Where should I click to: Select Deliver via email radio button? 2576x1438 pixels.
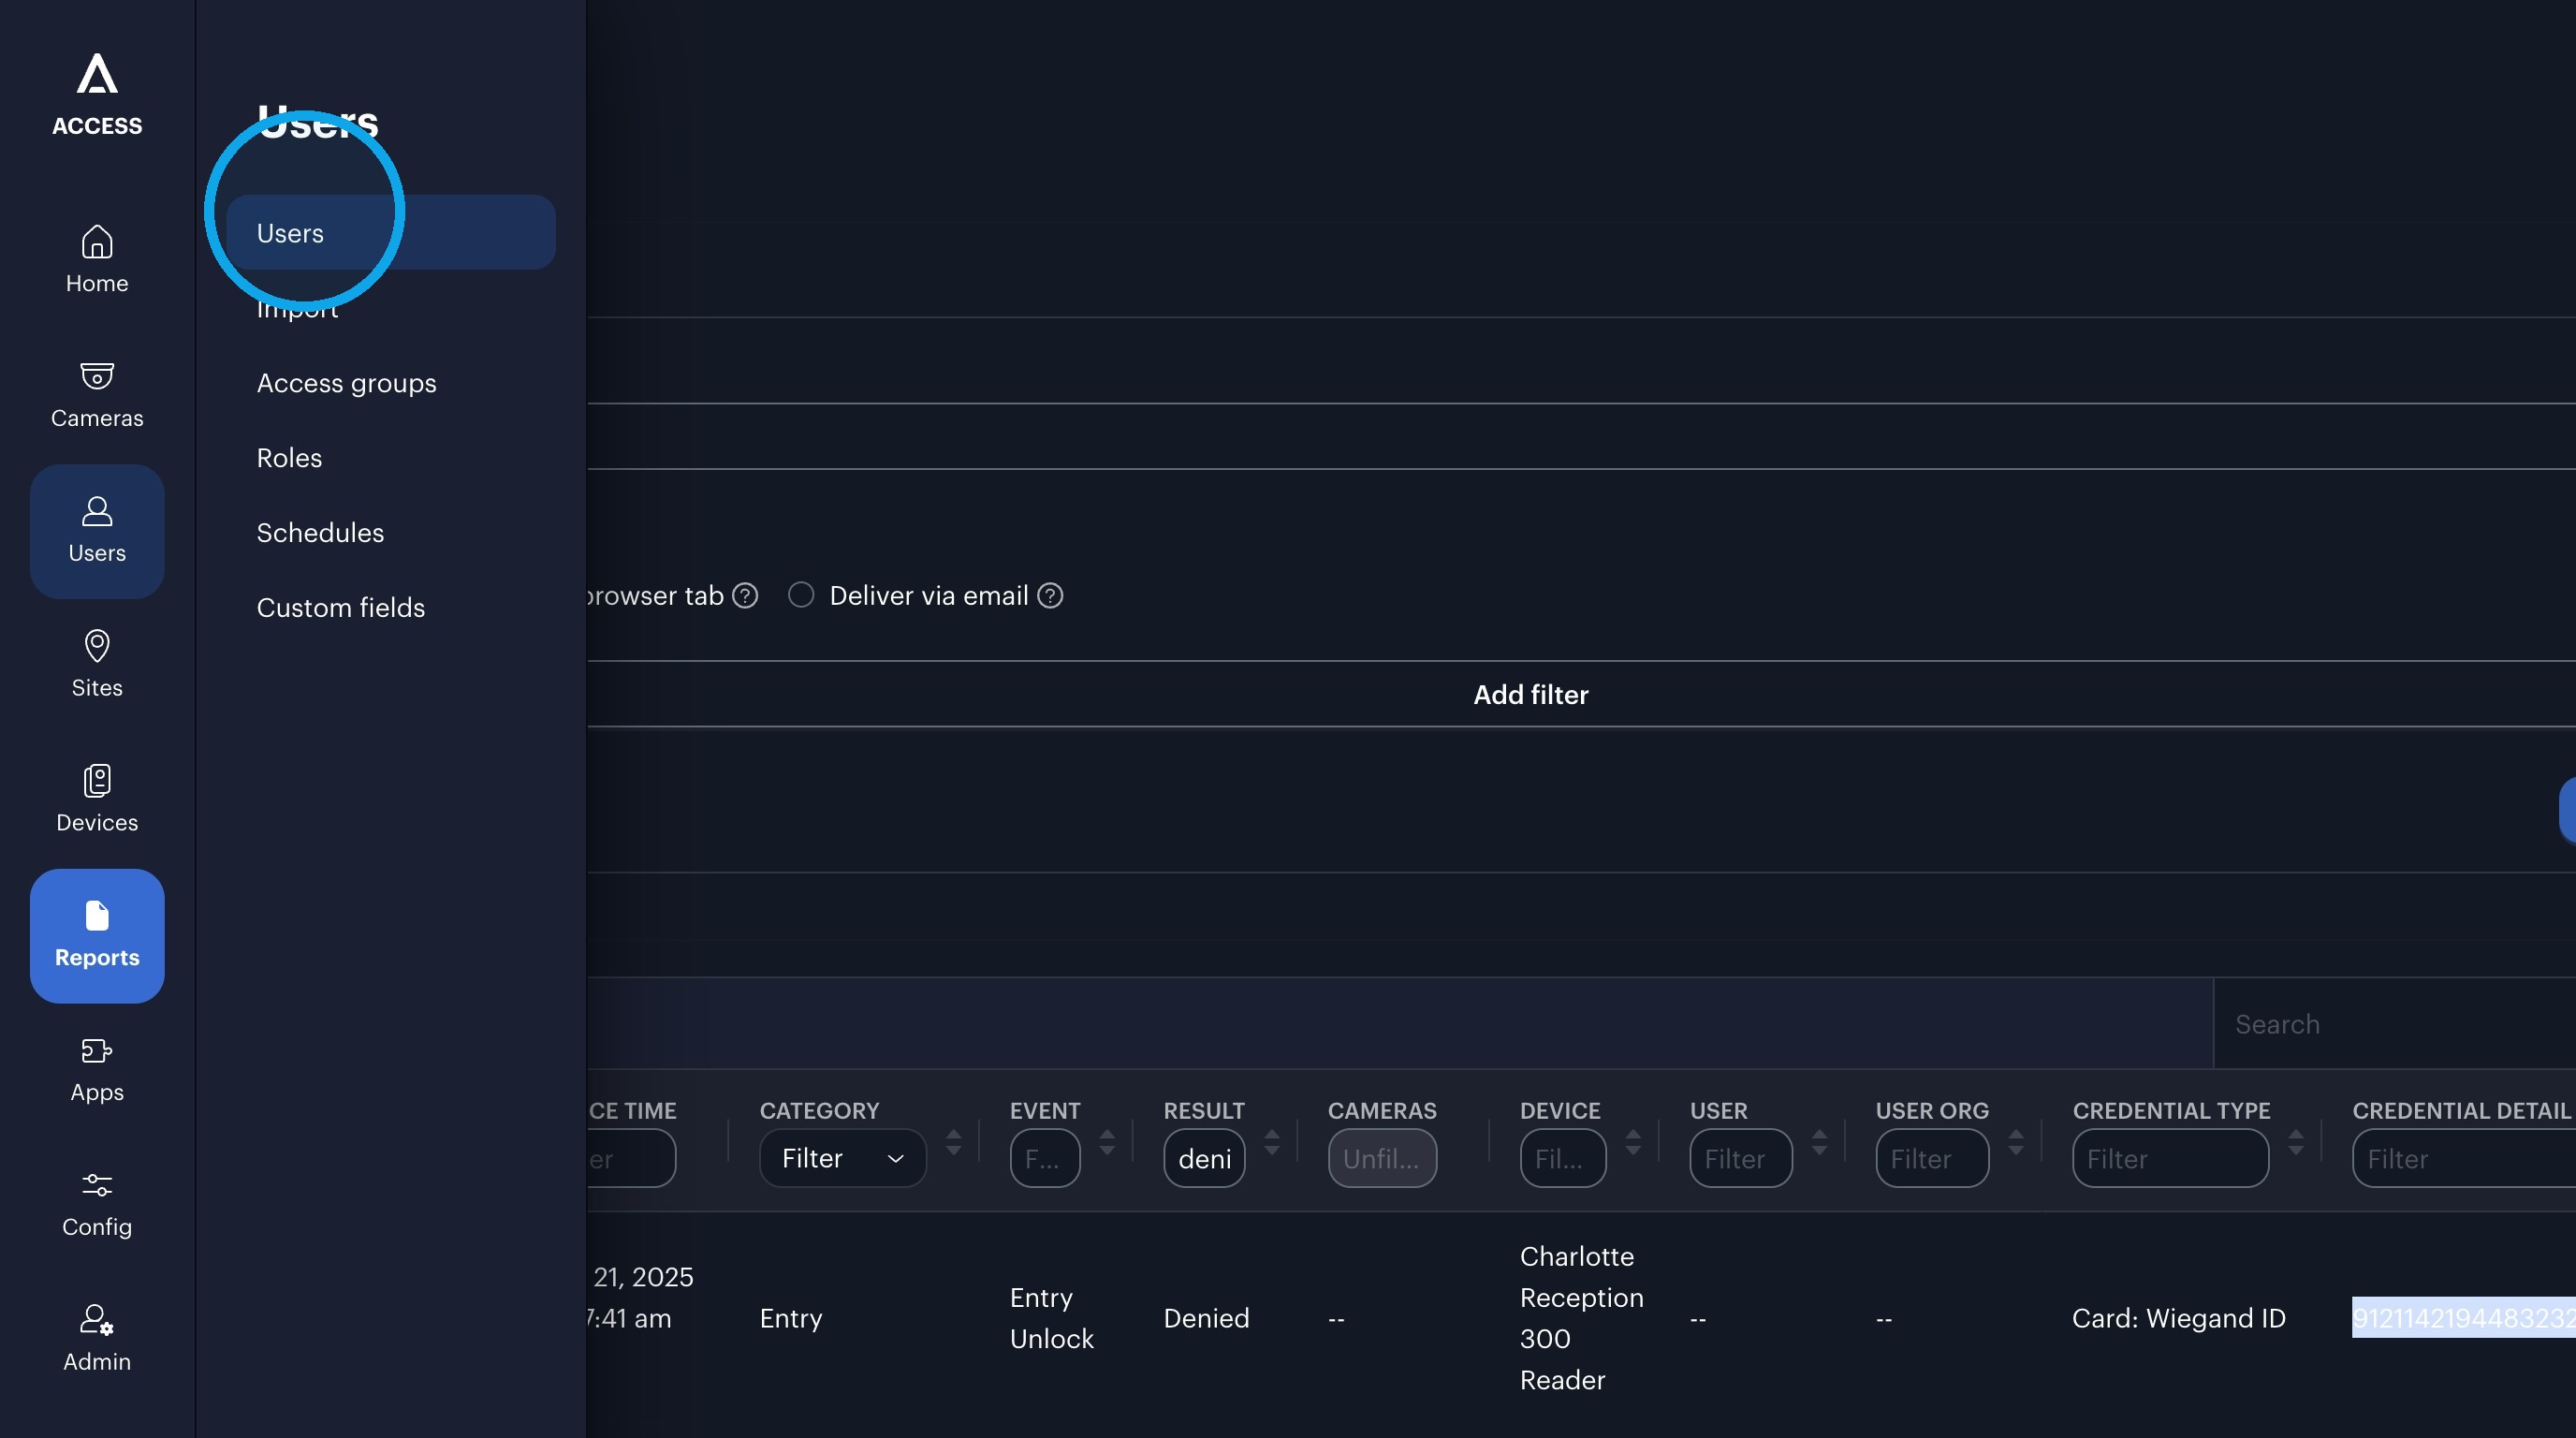click(x=801, y=595)
